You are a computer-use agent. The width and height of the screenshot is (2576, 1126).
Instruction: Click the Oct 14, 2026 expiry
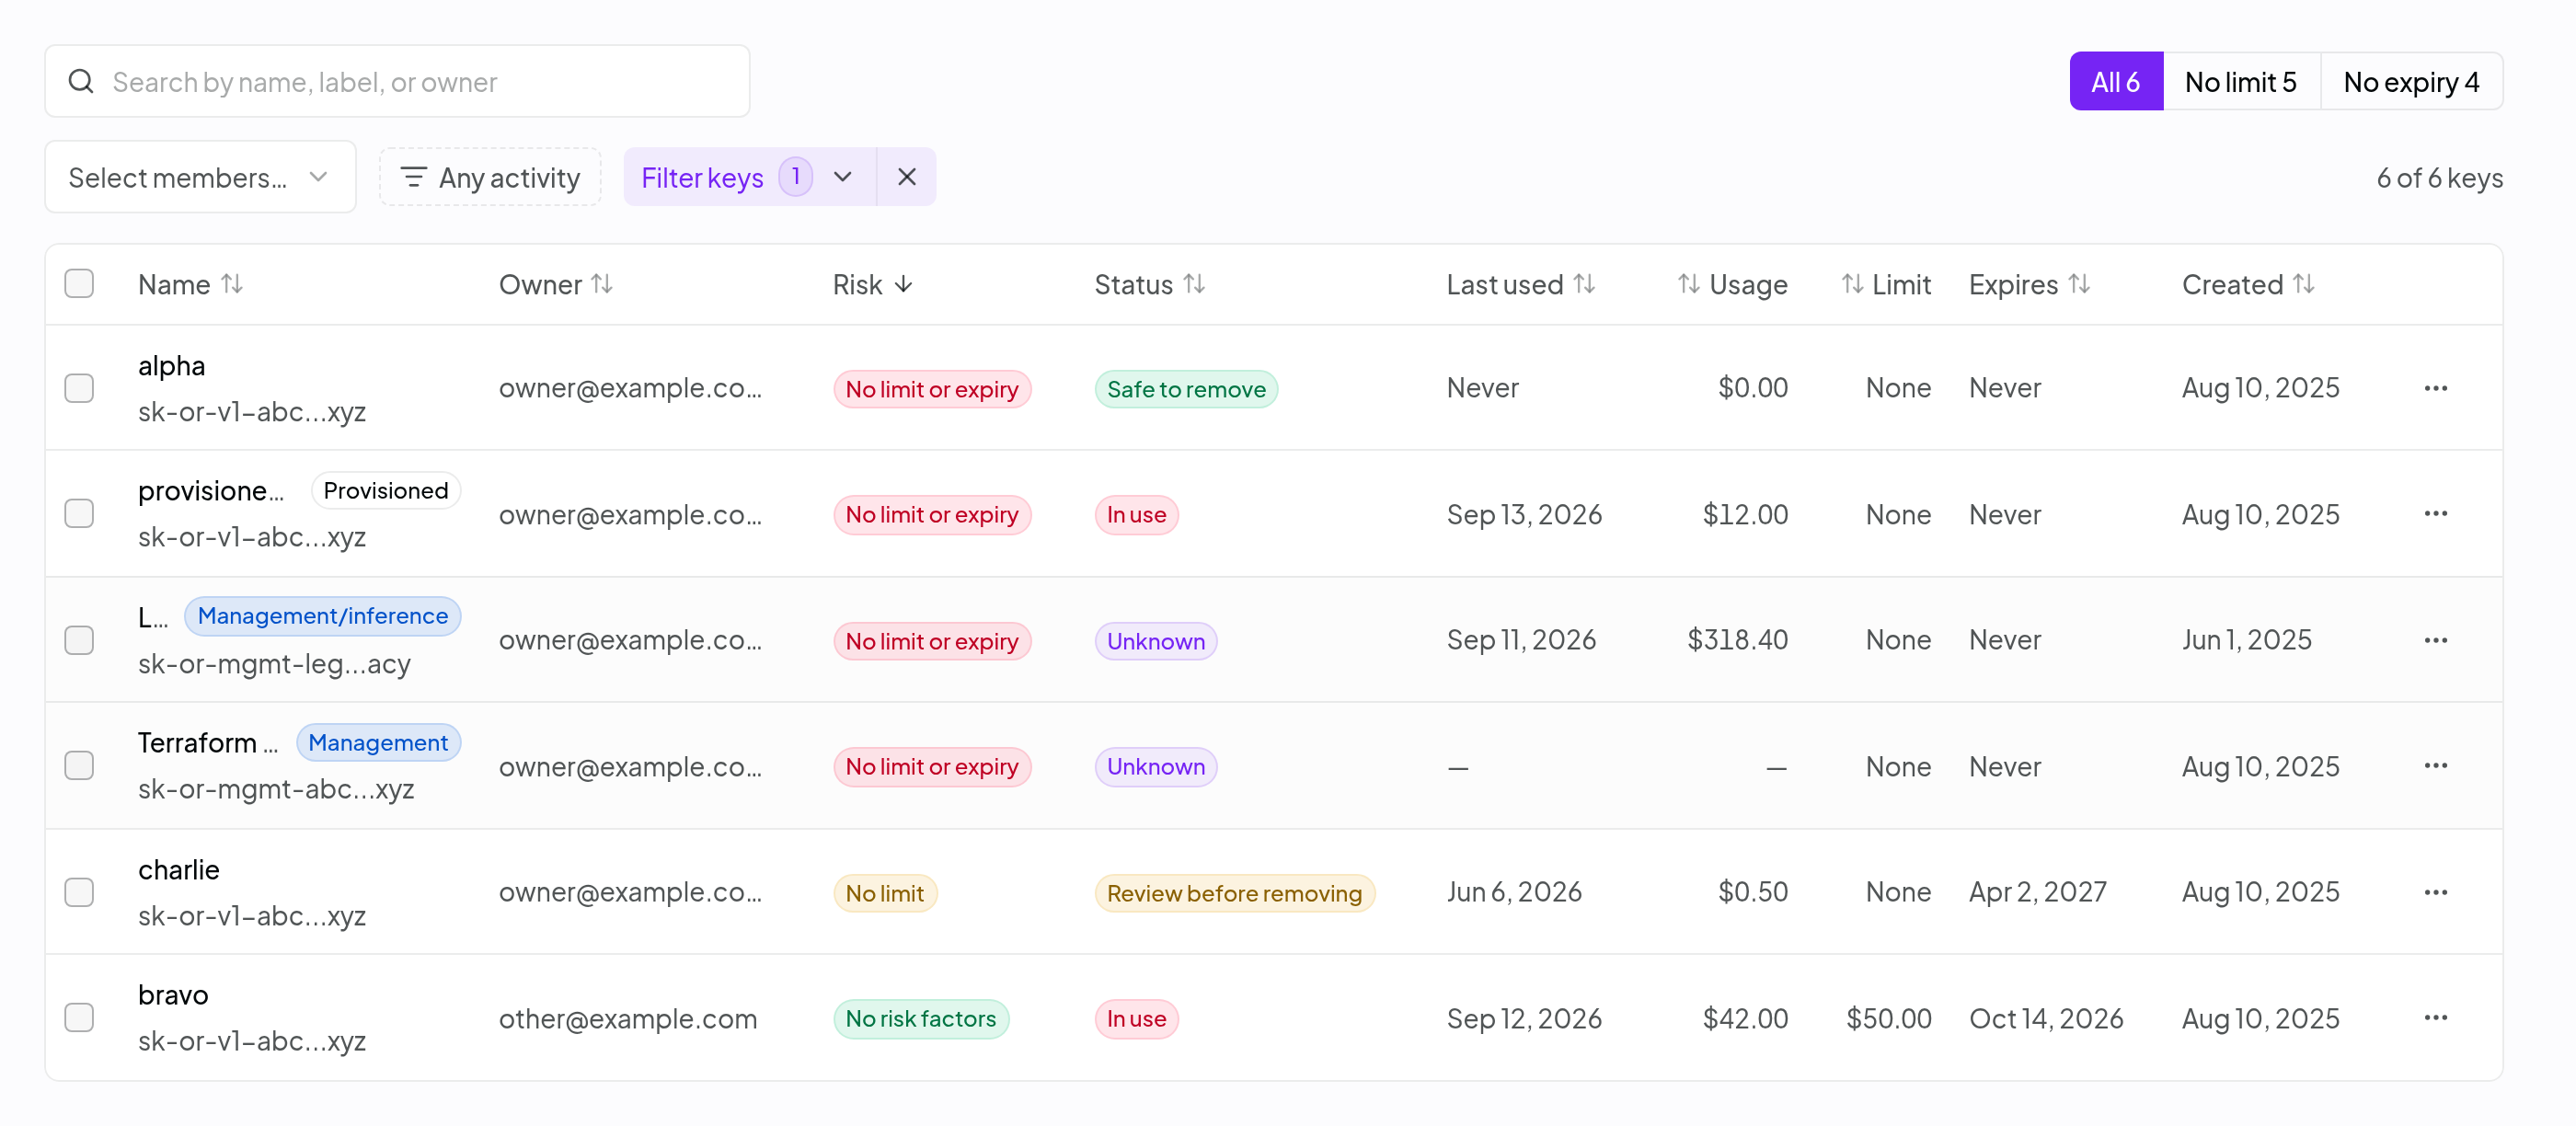coord(2046,1019)
